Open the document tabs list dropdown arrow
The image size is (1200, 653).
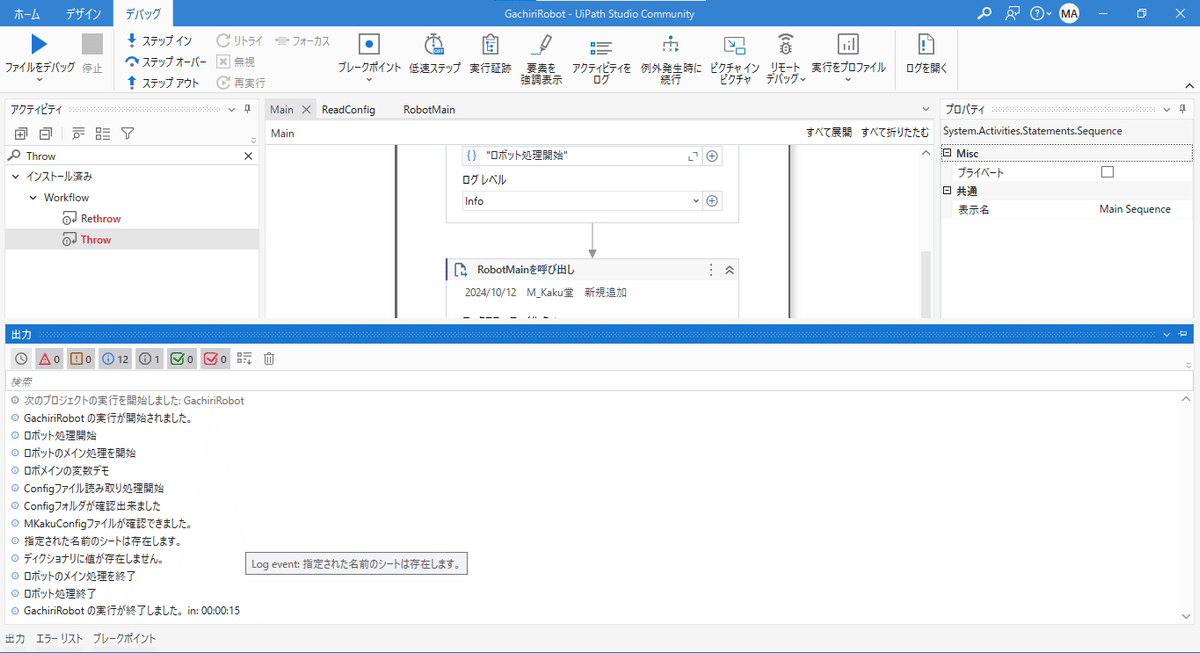click(x=925, y=109)
